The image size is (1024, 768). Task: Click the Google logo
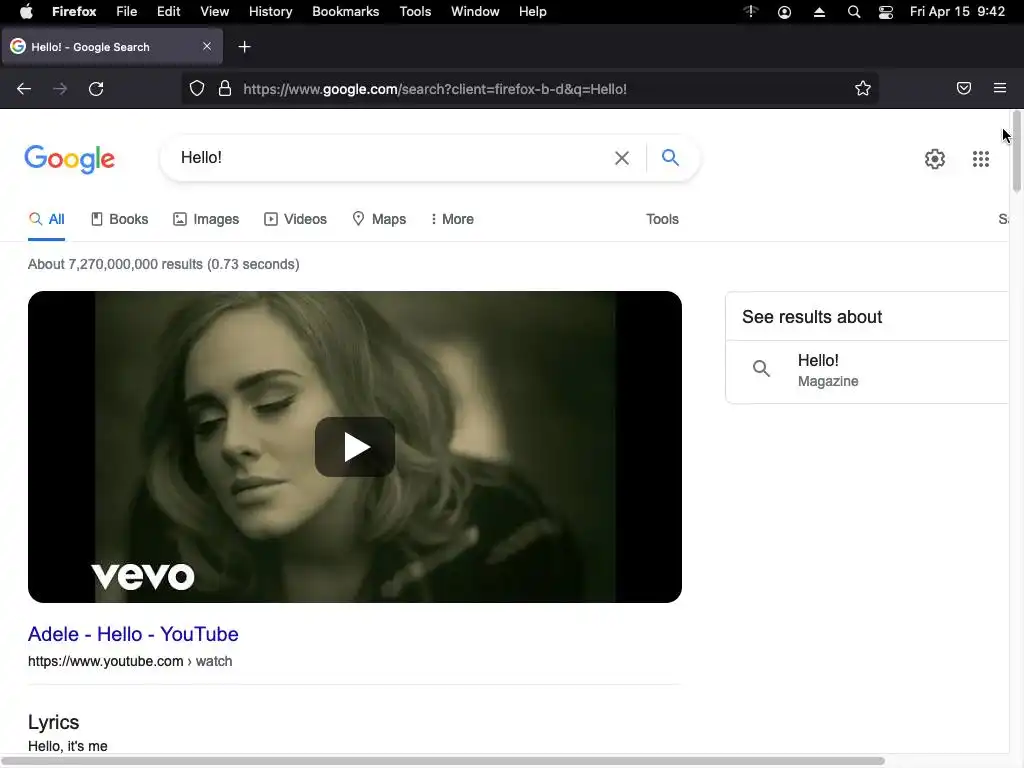[x=69, y=159]
